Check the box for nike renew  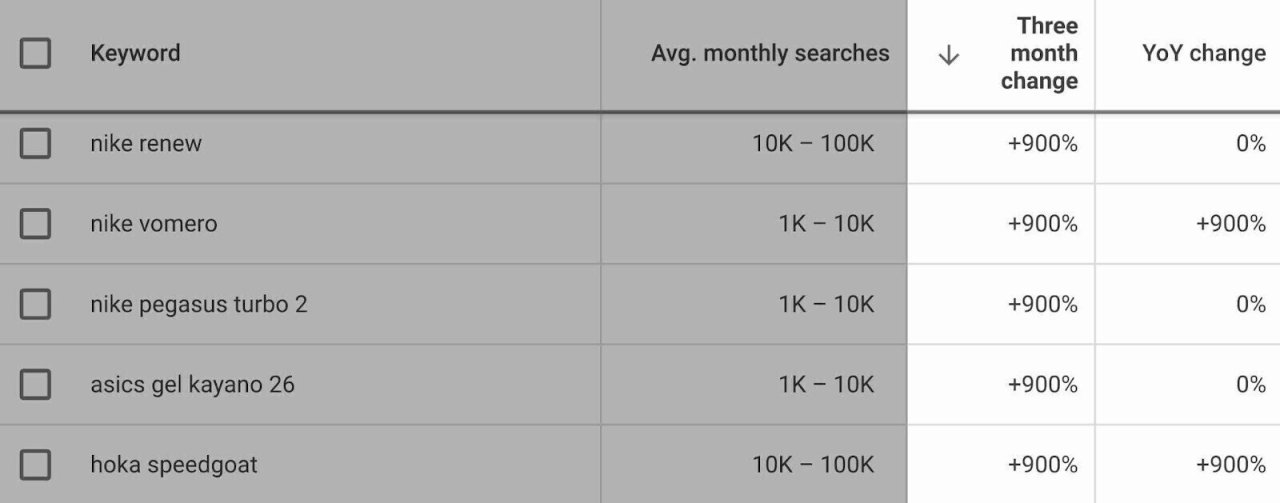tap(35, 144)
